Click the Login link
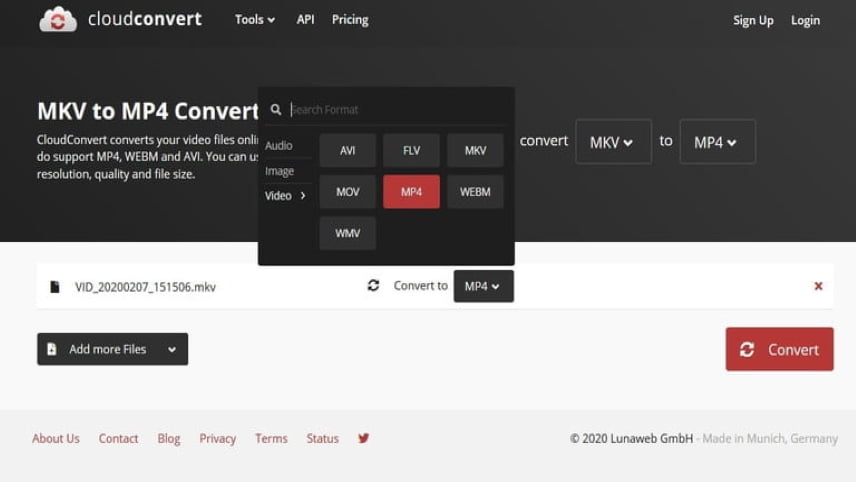 805,20
